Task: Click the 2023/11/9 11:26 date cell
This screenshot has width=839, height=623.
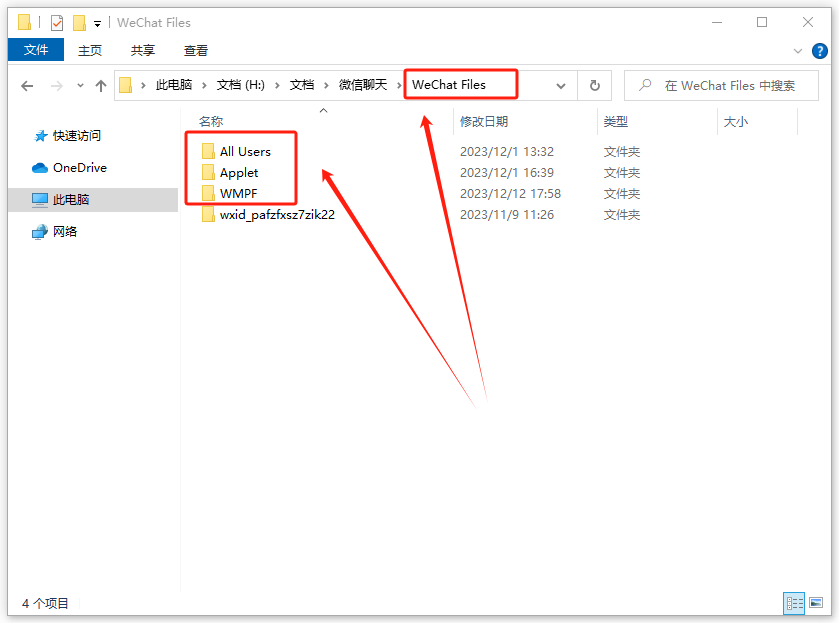Action: [507, 215]
